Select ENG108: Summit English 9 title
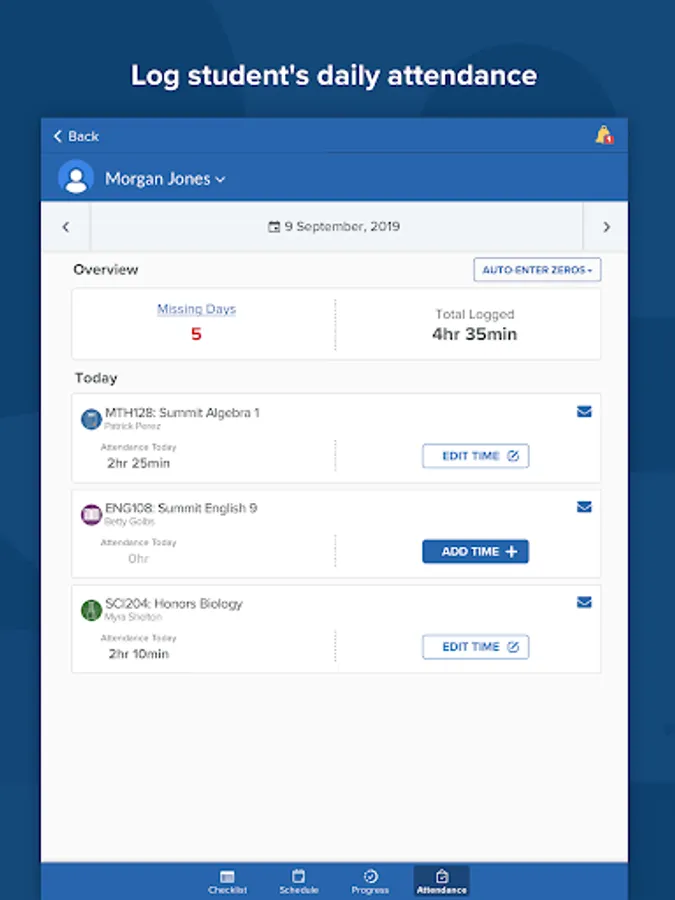 click(x=181, y=508)
